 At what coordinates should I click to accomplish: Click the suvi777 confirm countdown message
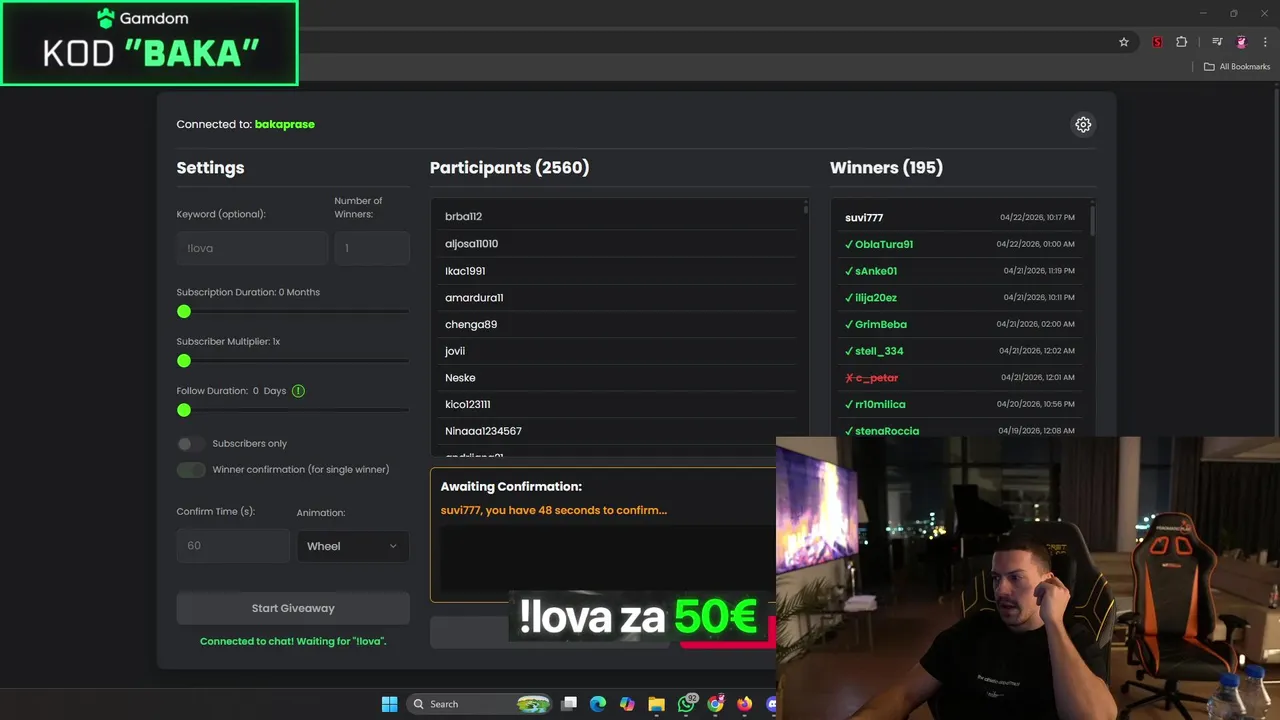point(554,510)
